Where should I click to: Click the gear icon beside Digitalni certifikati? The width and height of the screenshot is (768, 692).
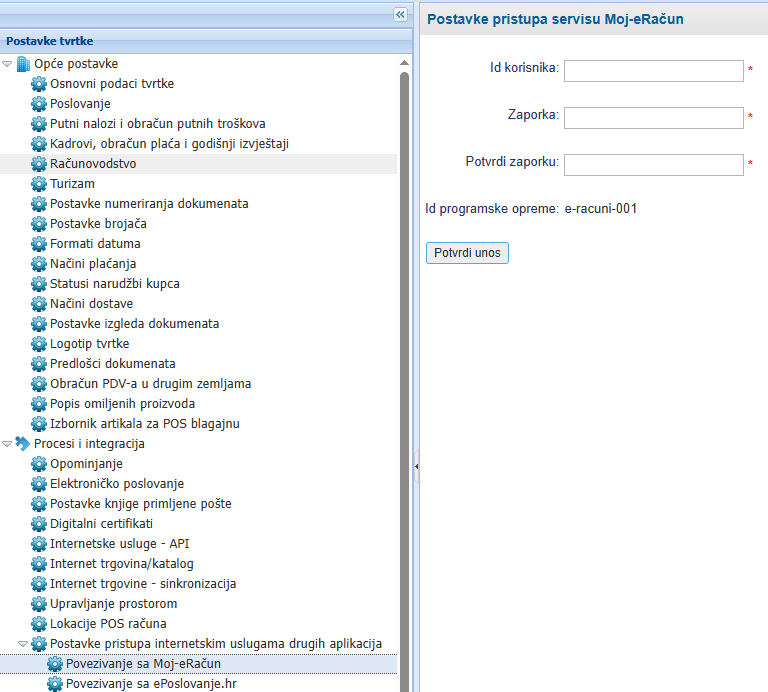(x=39, y=524)
